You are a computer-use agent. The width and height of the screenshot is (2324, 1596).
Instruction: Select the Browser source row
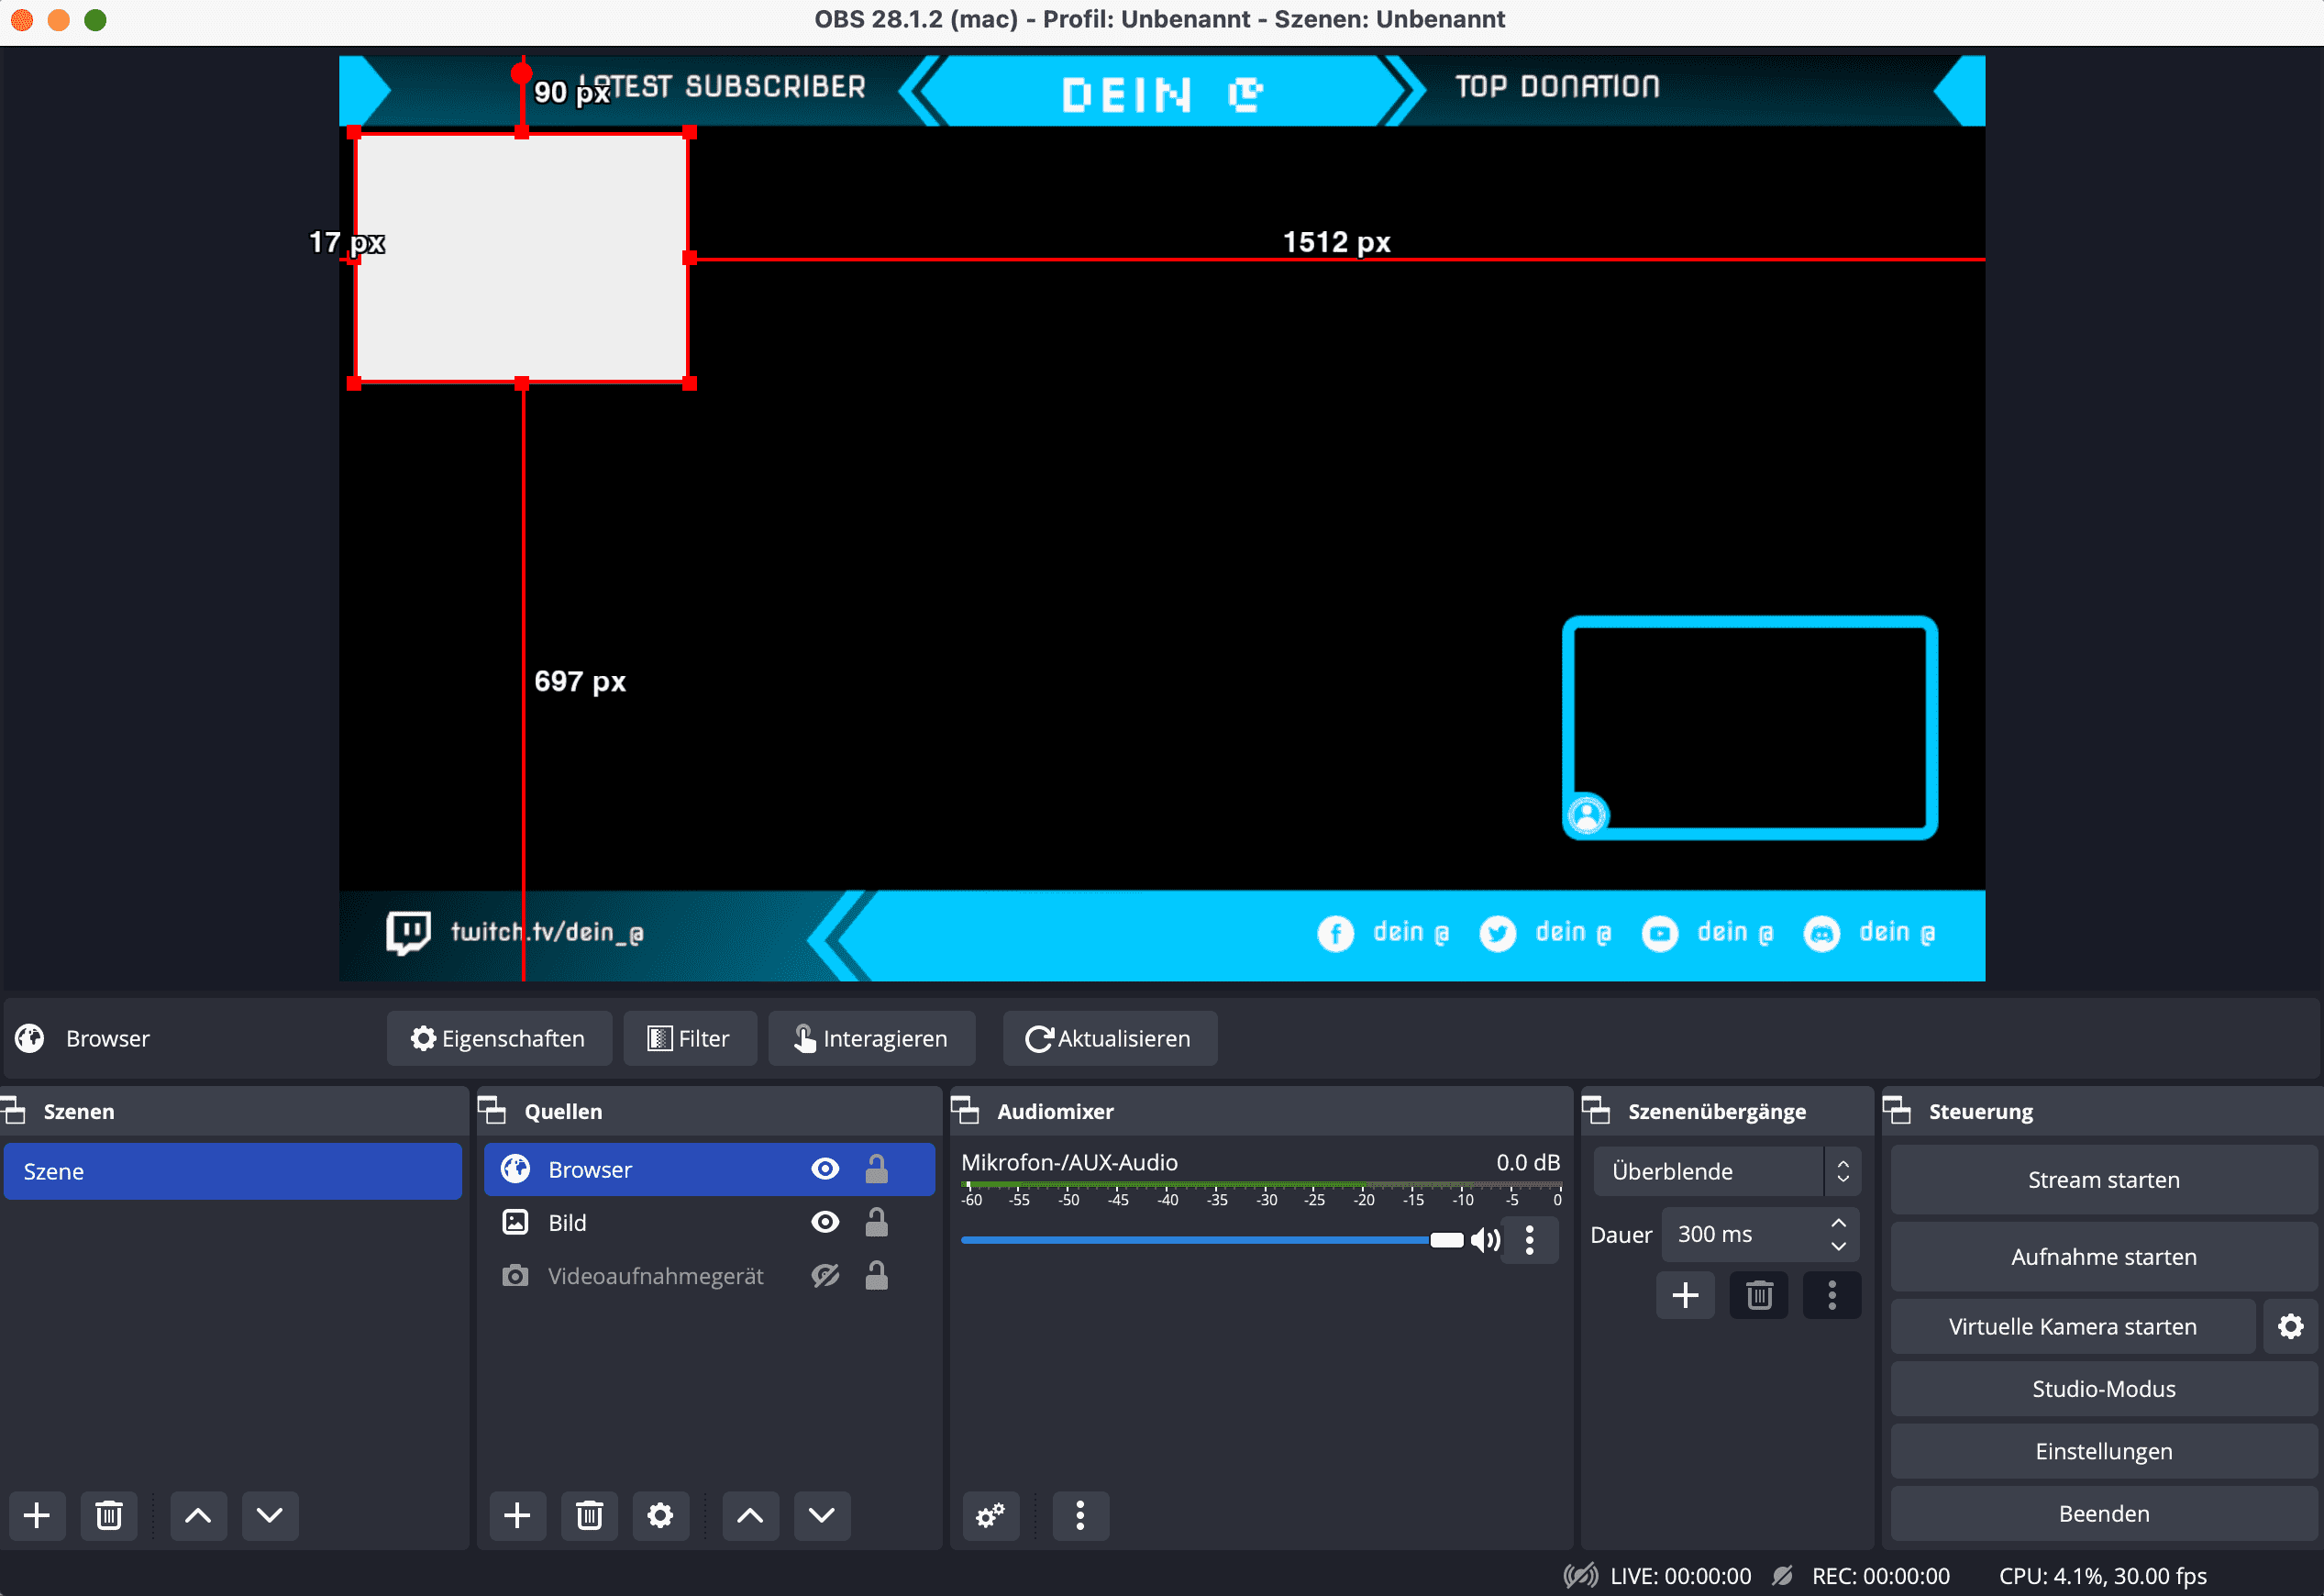(709, 1169)
